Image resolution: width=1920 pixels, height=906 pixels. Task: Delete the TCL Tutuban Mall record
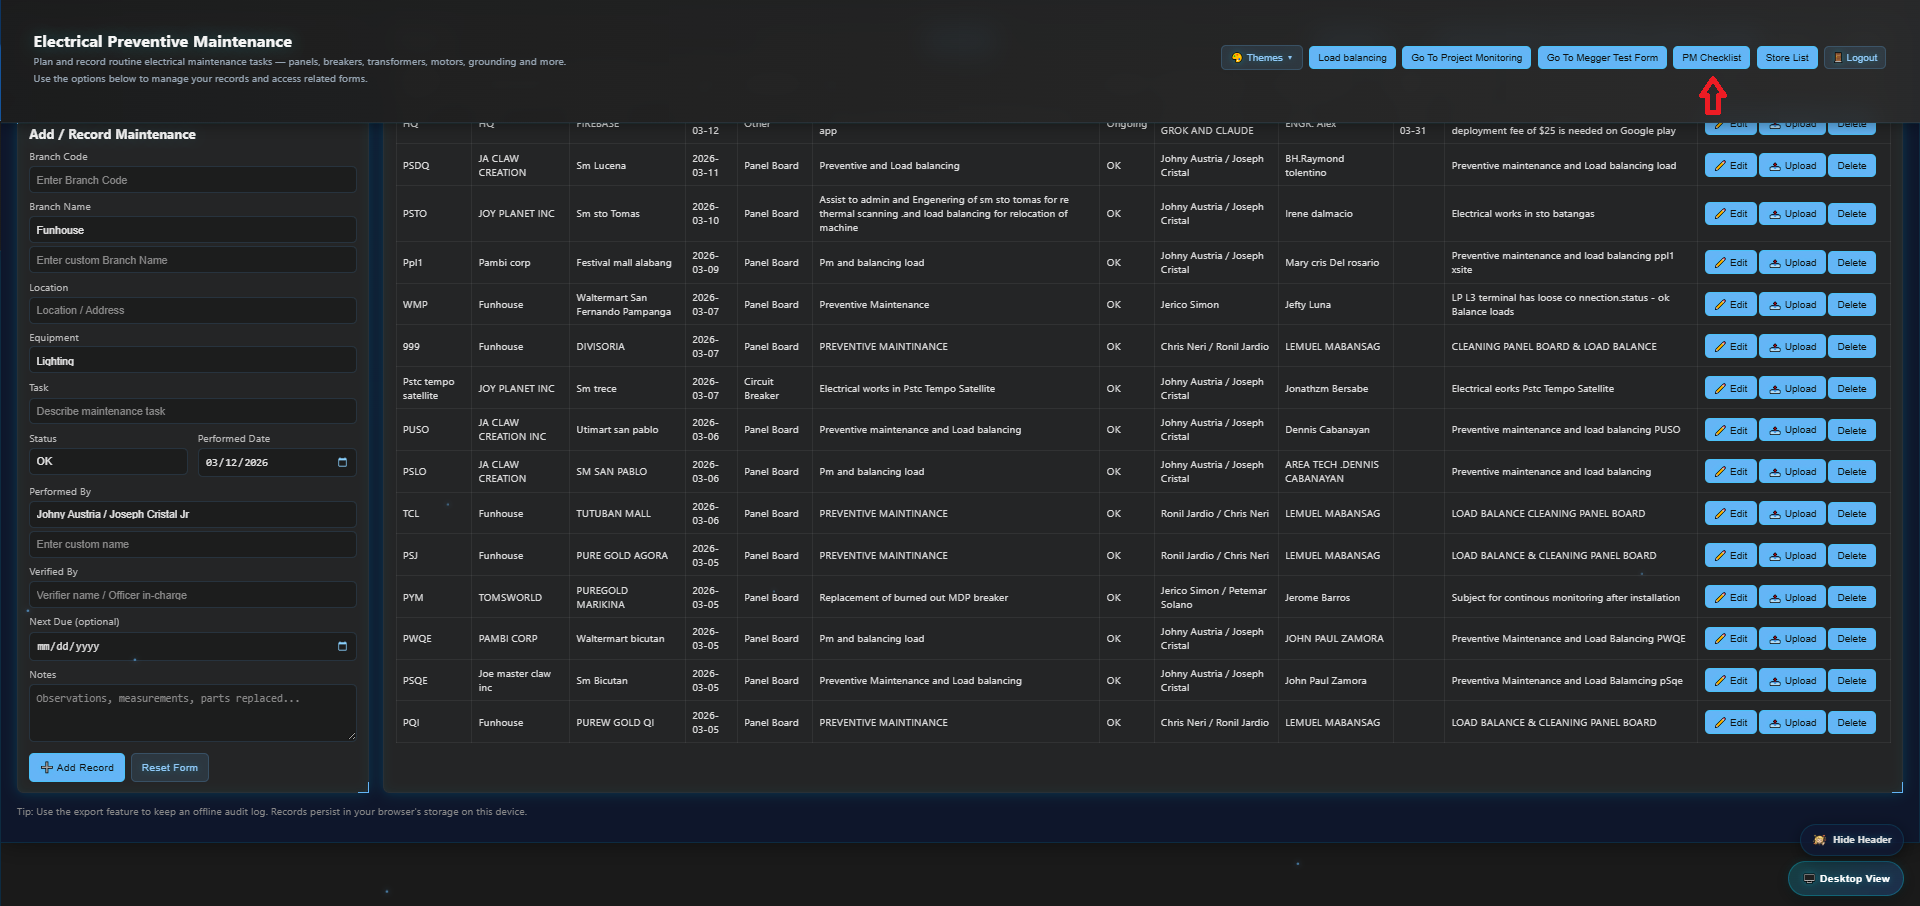(1850, 514)
